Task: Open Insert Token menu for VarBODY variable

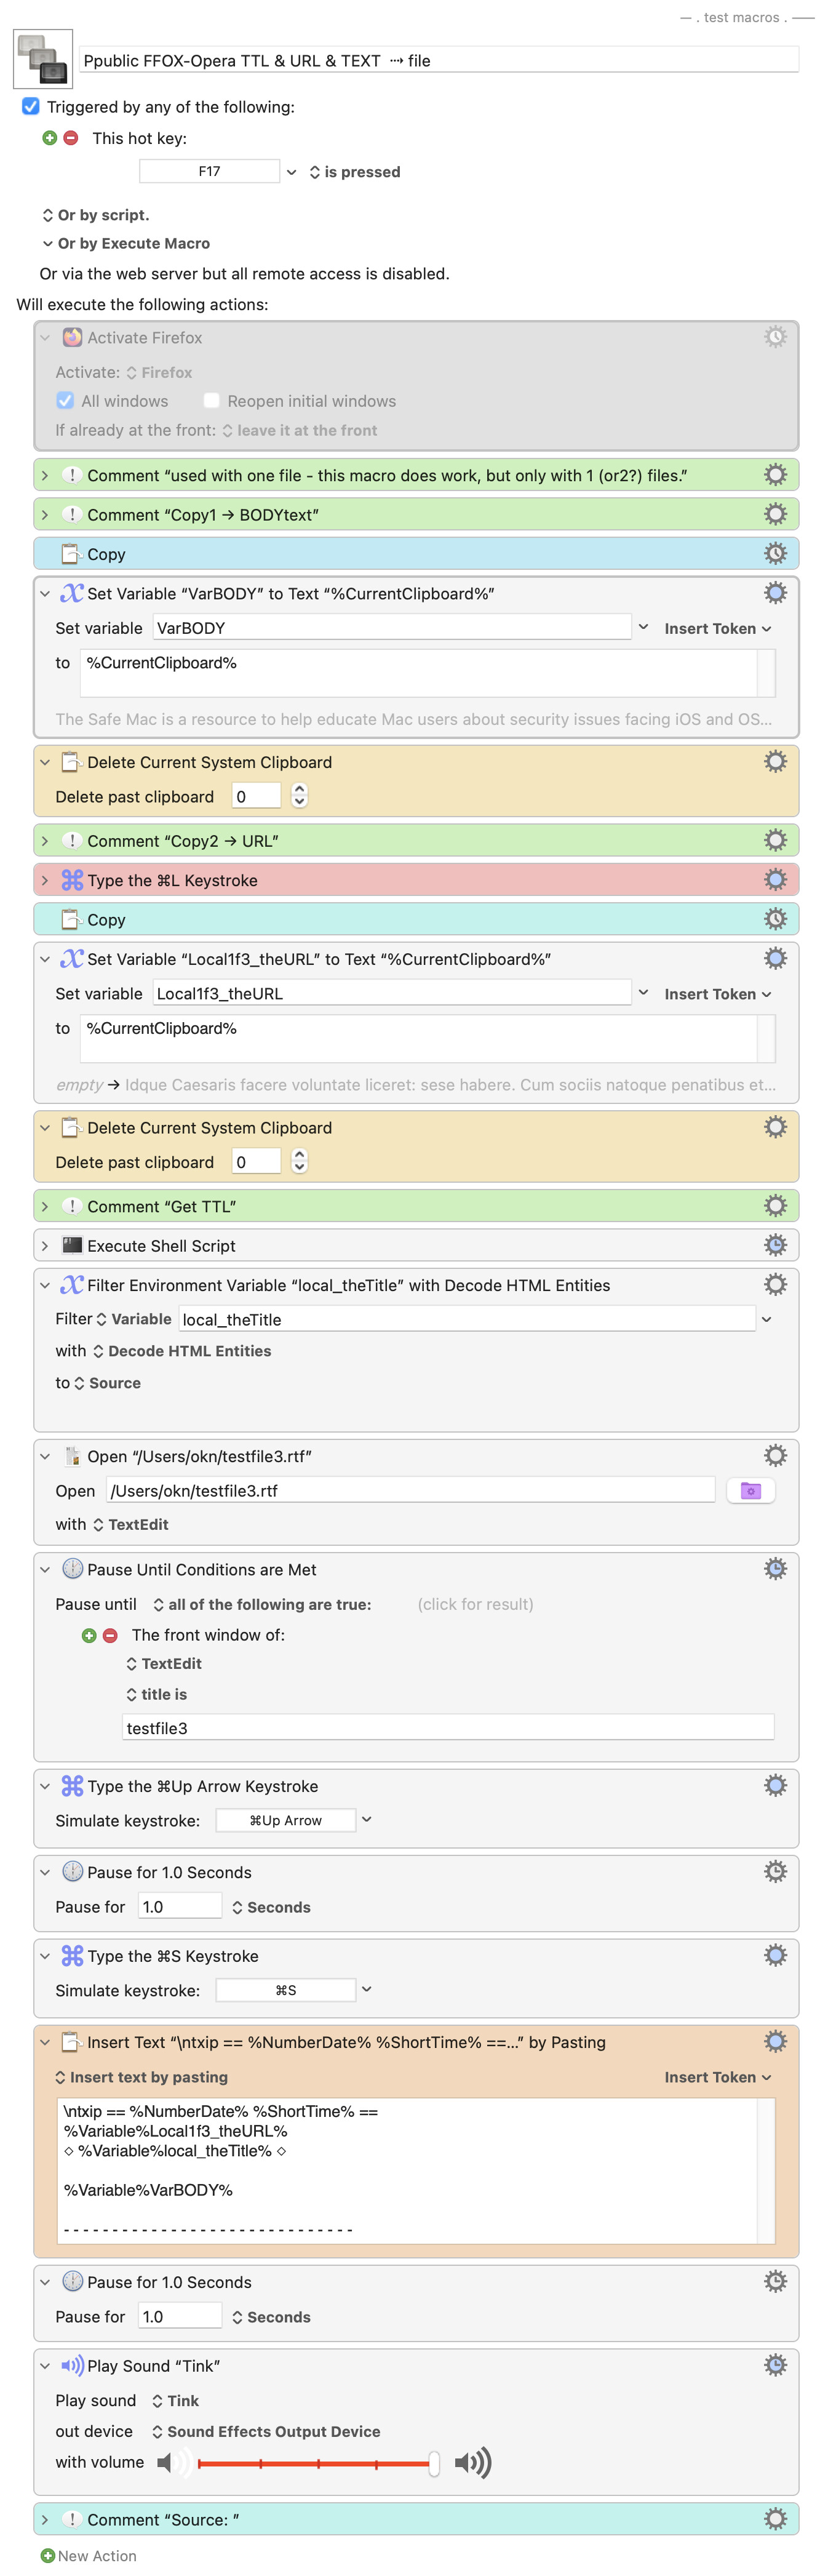Action: [717, 628]
